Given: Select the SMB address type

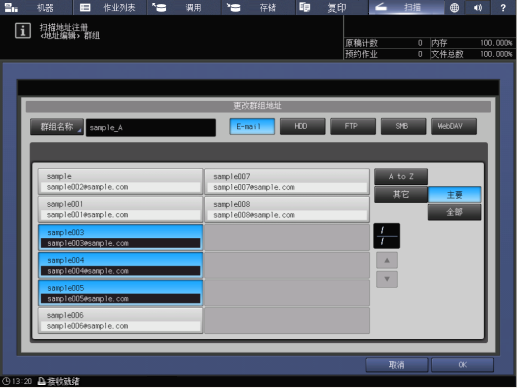Looking at the screenshot, I should coord(403,126).
